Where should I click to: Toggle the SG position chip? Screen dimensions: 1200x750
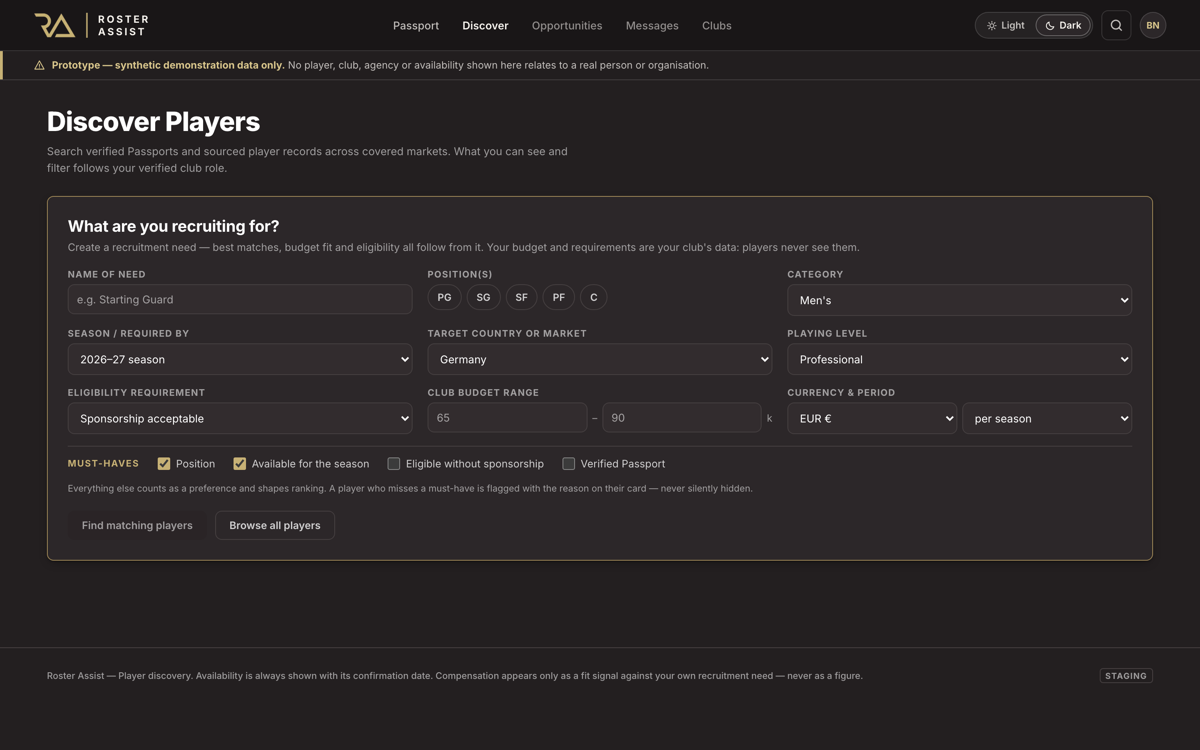click(483, 297)
